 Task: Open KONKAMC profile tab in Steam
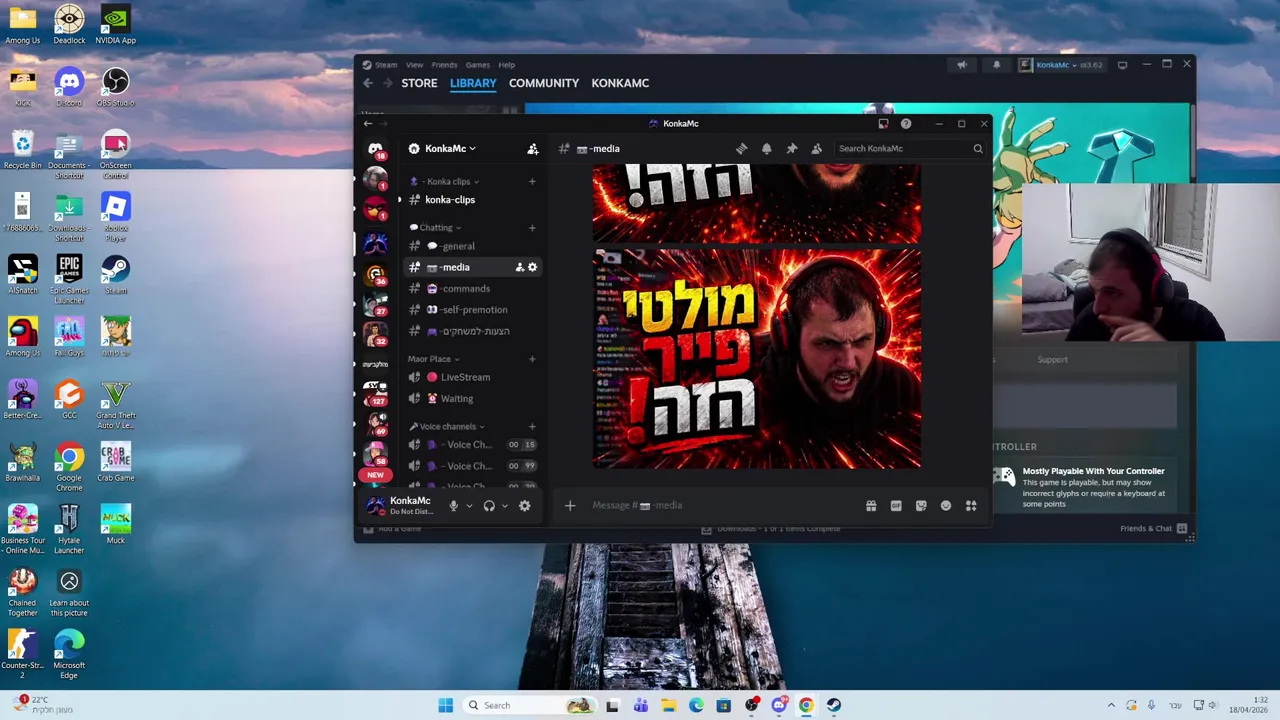pos(620,83)
